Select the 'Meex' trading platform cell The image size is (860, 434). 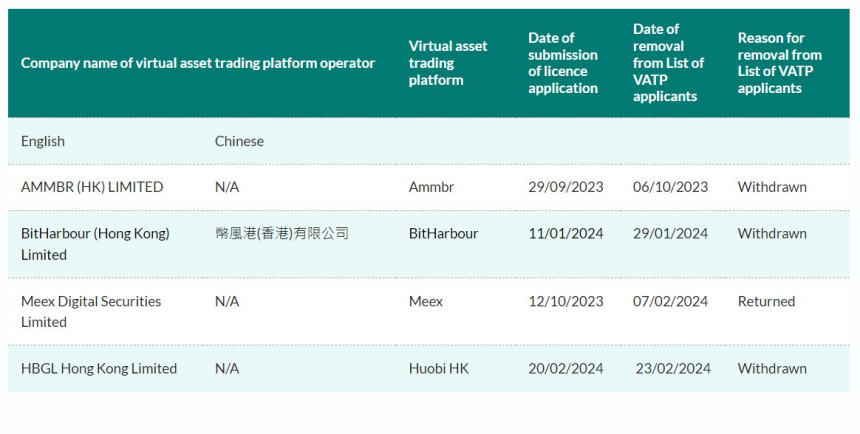pyautogui.click(x=426, y=301)
